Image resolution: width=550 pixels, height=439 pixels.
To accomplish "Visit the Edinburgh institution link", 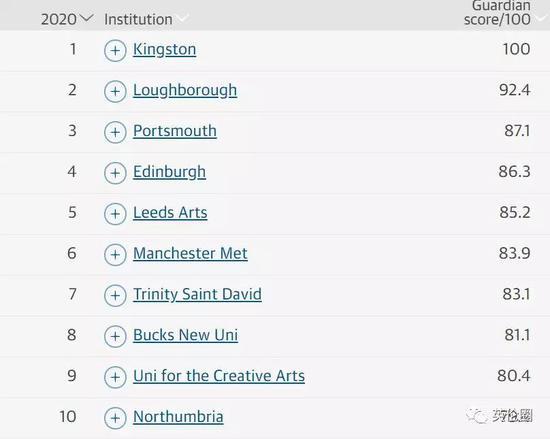I will point(169,172).
